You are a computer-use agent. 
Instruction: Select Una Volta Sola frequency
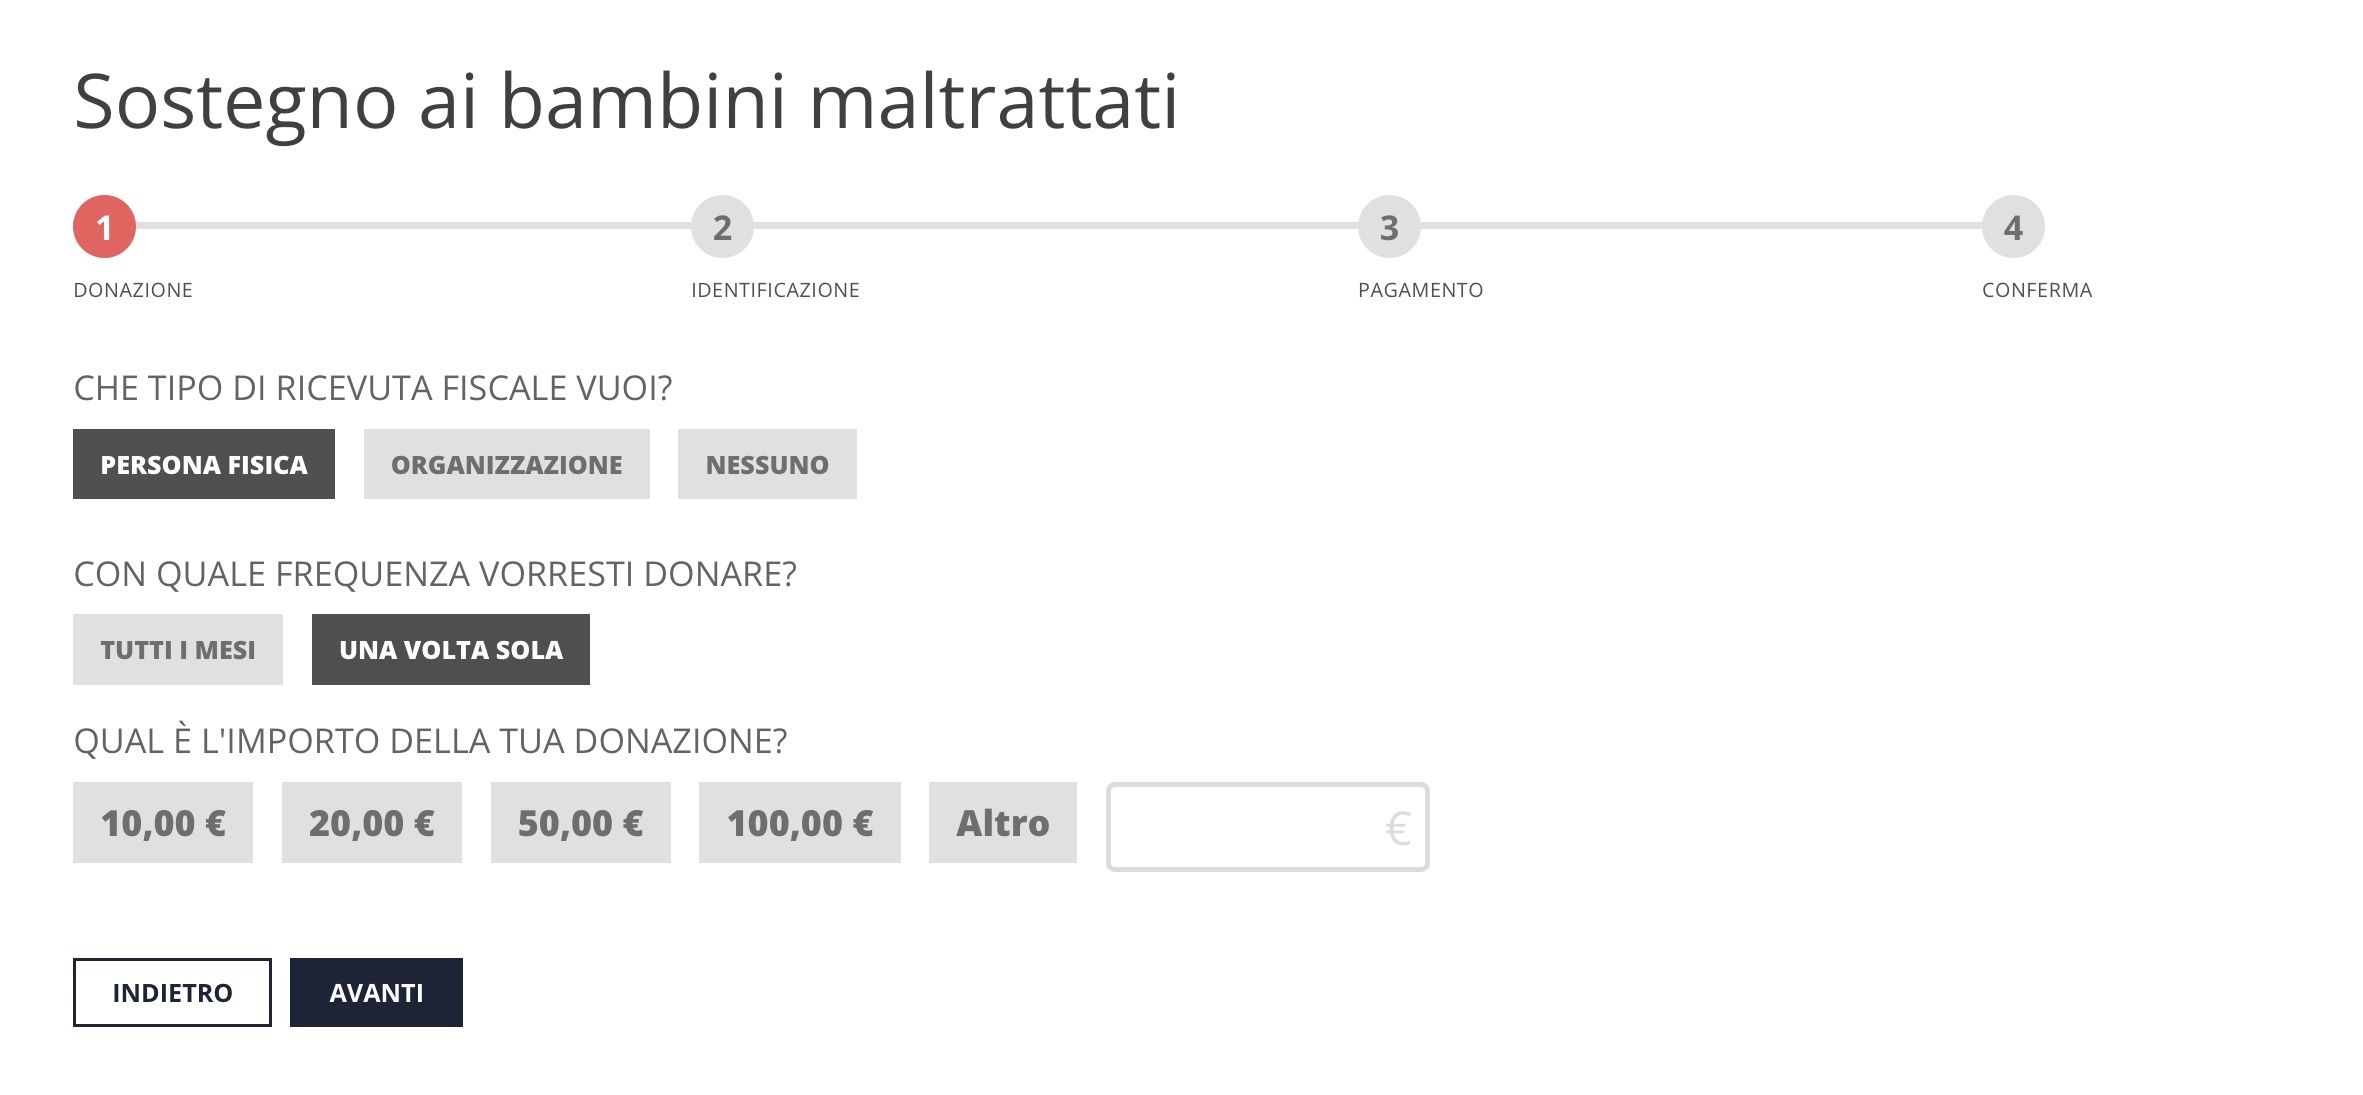tap(450, 649)
